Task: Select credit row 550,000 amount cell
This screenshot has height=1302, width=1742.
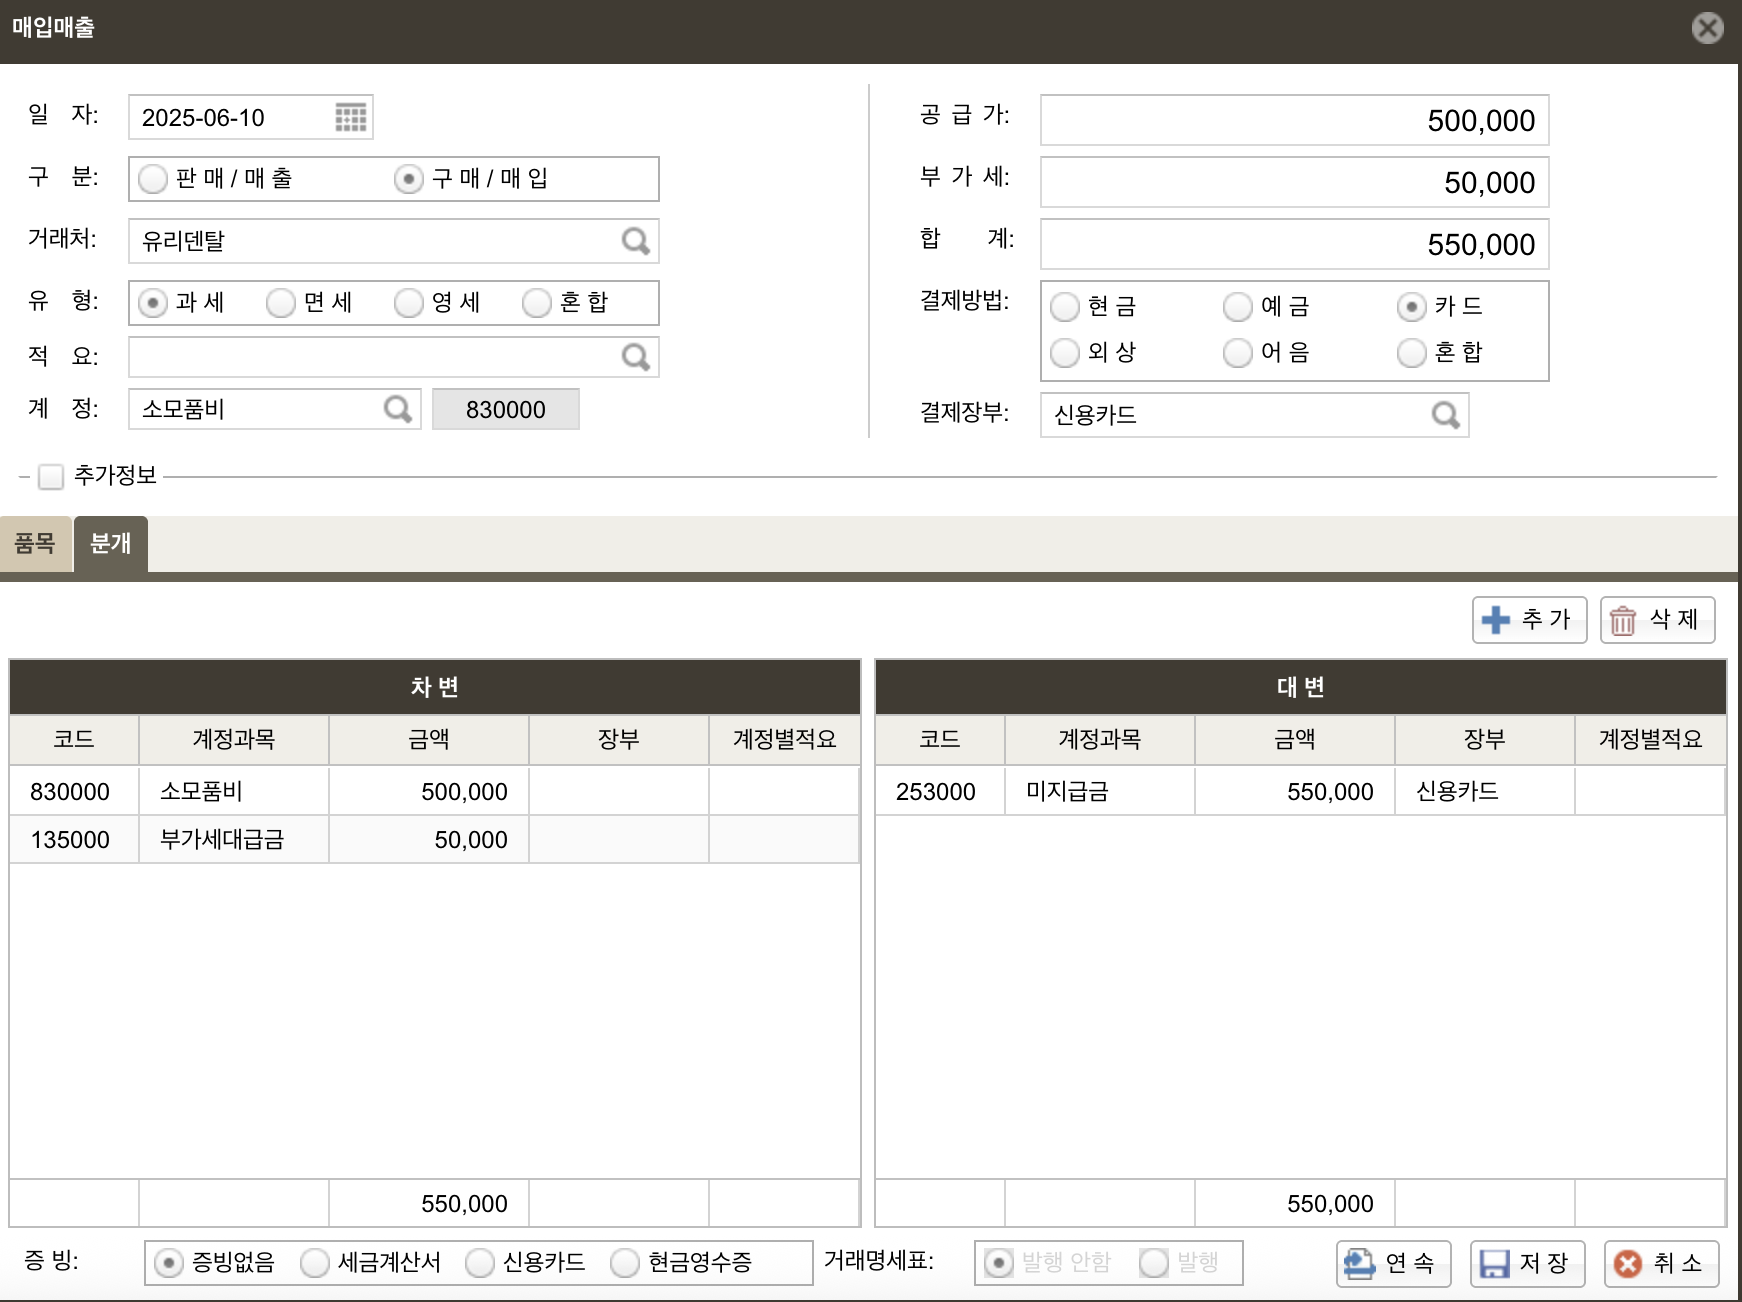Action: [x=1295, y=791]
